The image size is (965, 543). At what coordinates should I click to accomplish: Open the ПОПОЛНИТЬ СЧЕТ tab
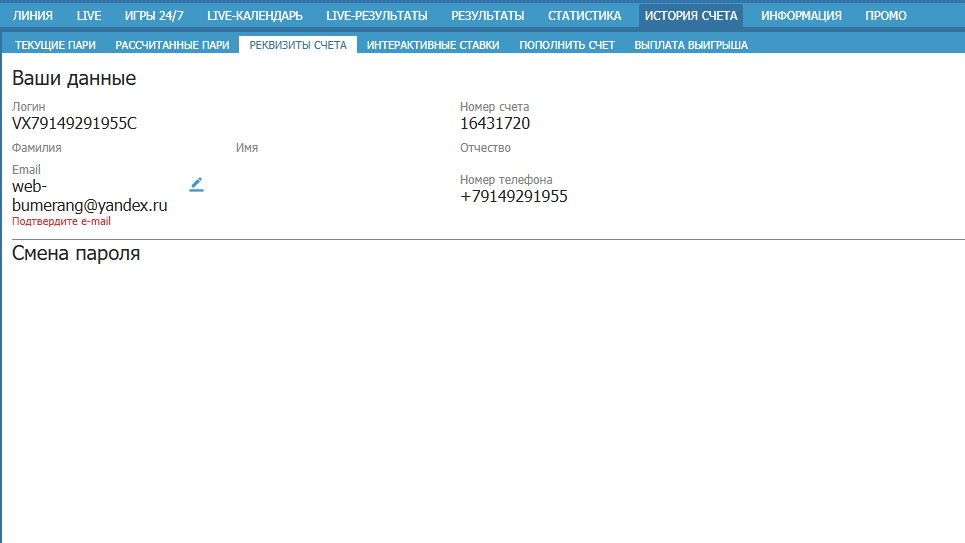567,45
